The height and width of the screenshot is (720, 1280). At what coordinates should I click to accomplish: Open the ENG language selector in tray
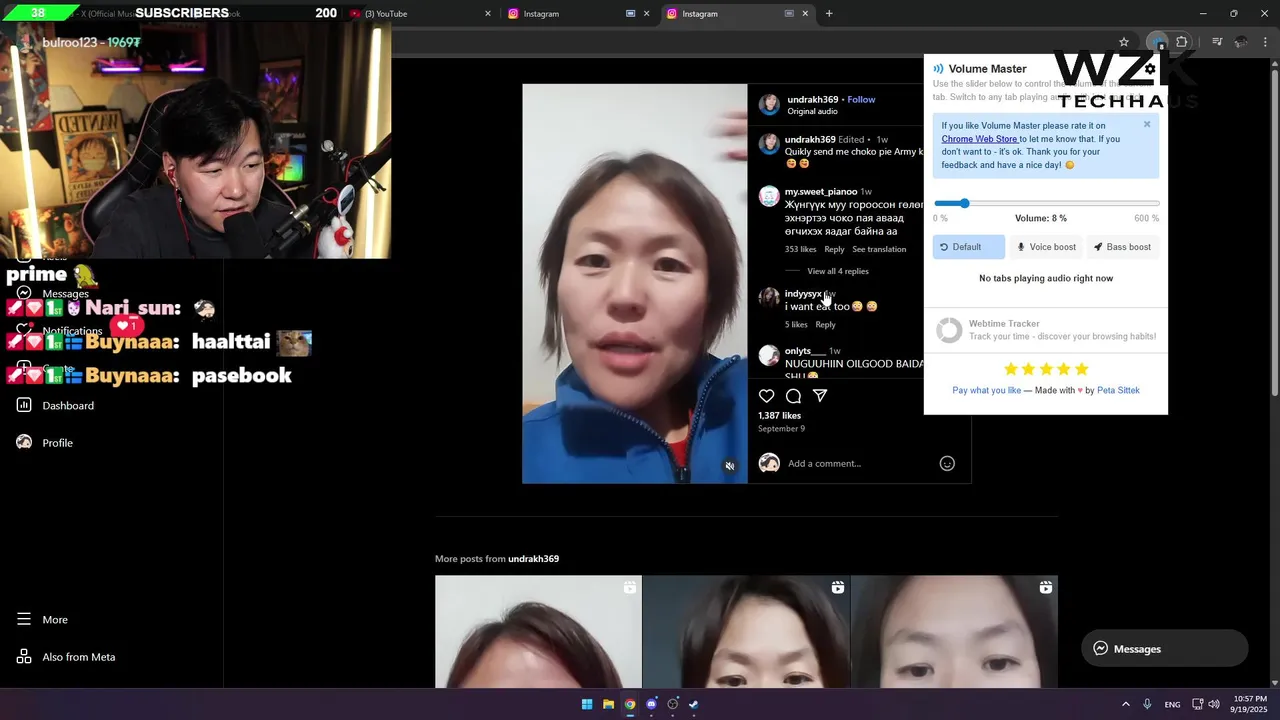[1172, 704]
